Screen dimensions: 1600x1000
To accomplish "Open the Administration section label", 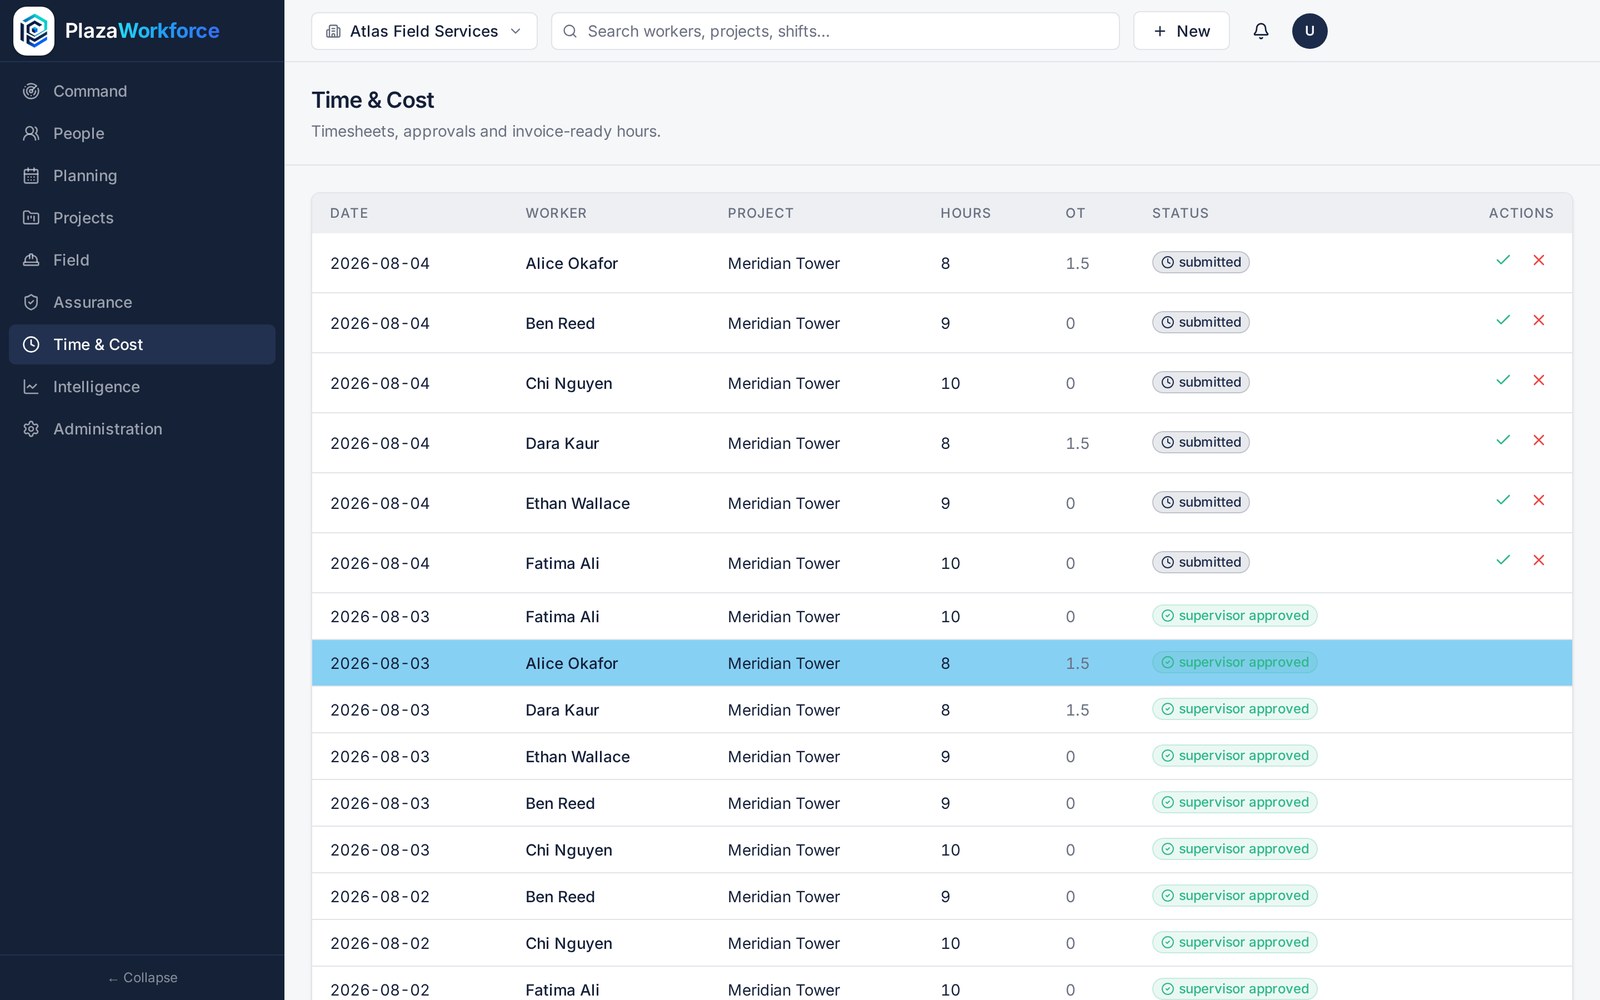I will point(107,429).
